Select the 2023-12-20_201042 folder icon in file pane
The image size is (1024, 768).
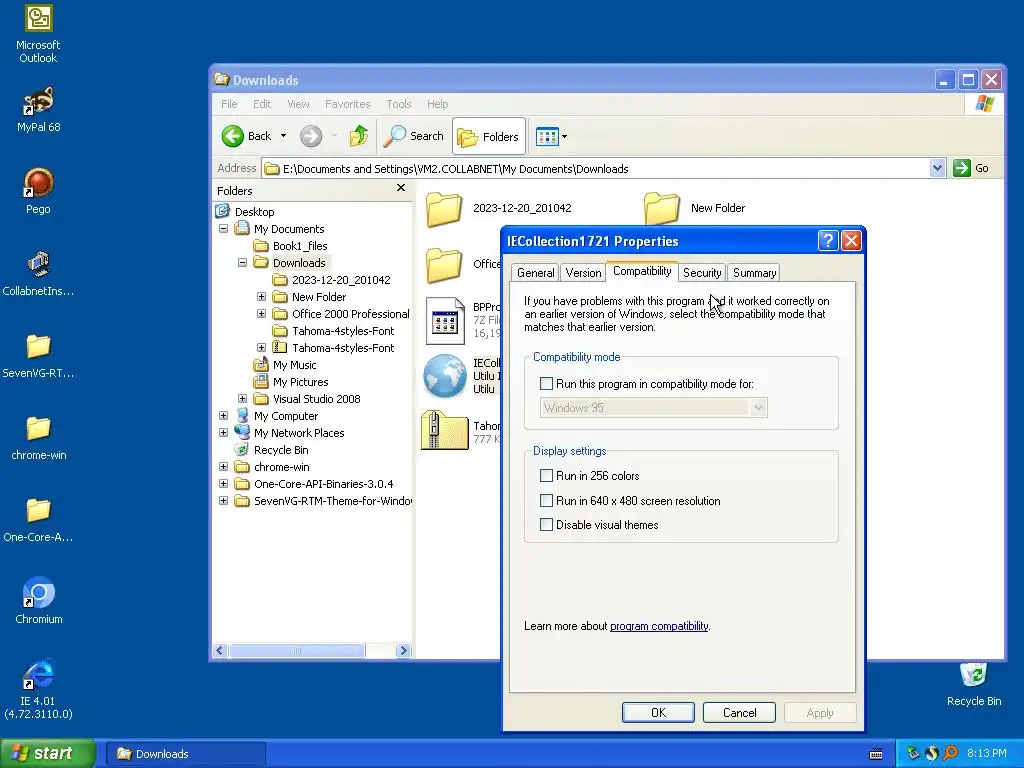pyautogui.click(x=444, y=208)
